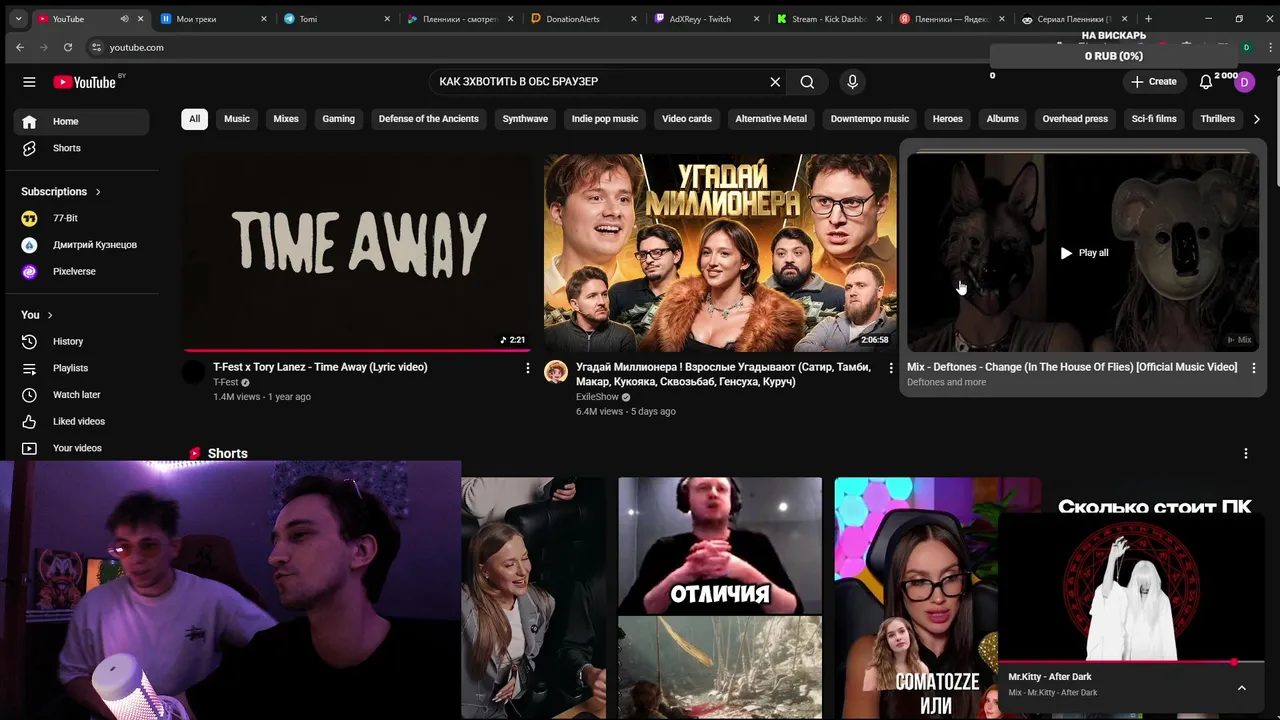Open more options for Deftones mix
The height and width of the screenshot is (720, 1280).
(1254, 368)
